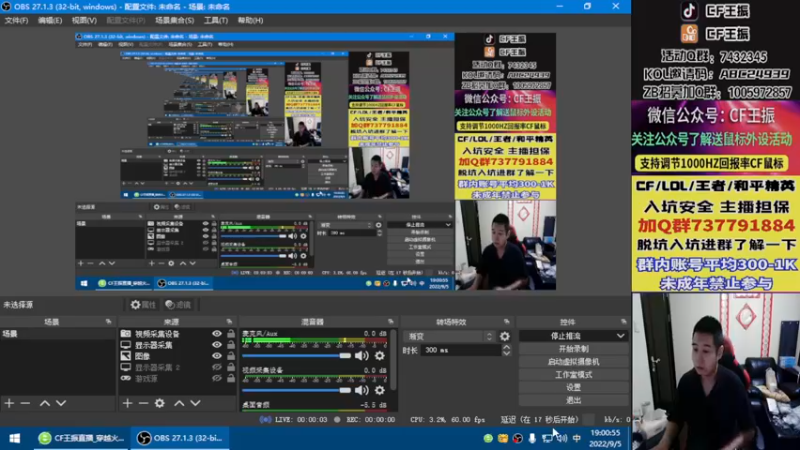The image size is (800, 450).
Task: Click the 启动虚拟摄像机 button
Action: coord(573,362)
